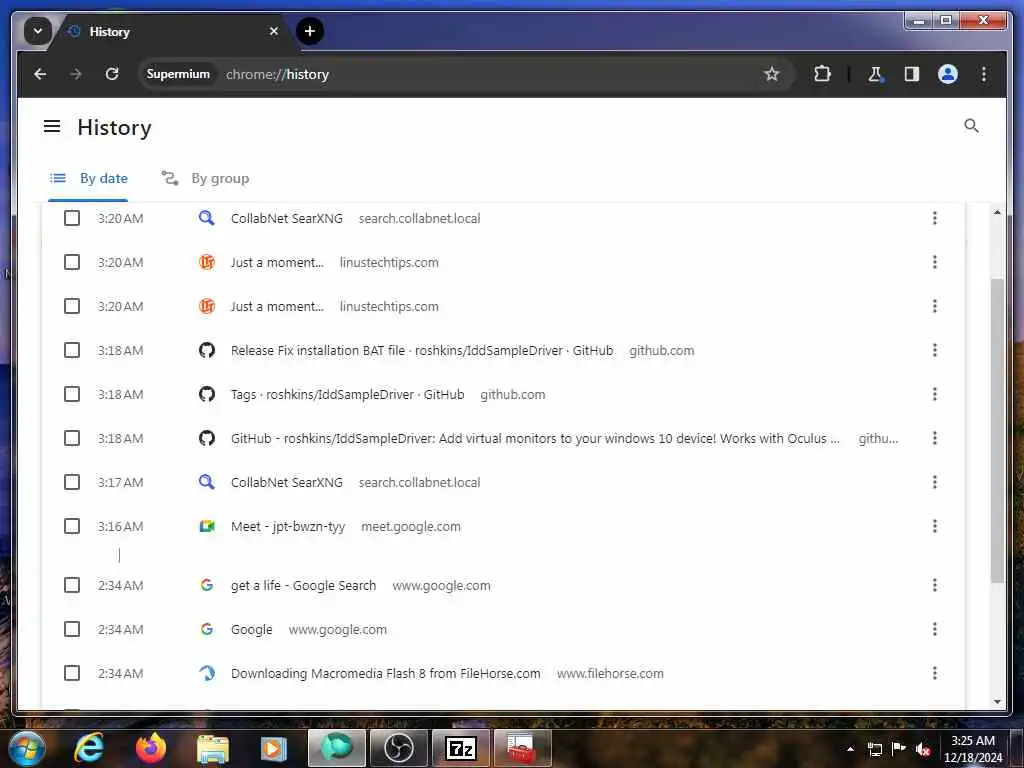This screenshot has width=1024, height=768.
Task: Open the Windows Start orb
Action: (26, 748)
